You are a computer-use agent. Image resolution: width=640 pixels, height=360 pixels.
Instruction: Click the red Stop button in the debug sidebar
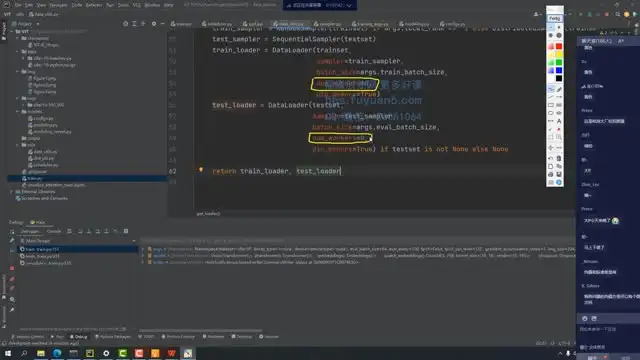click(x=12, y=268)
